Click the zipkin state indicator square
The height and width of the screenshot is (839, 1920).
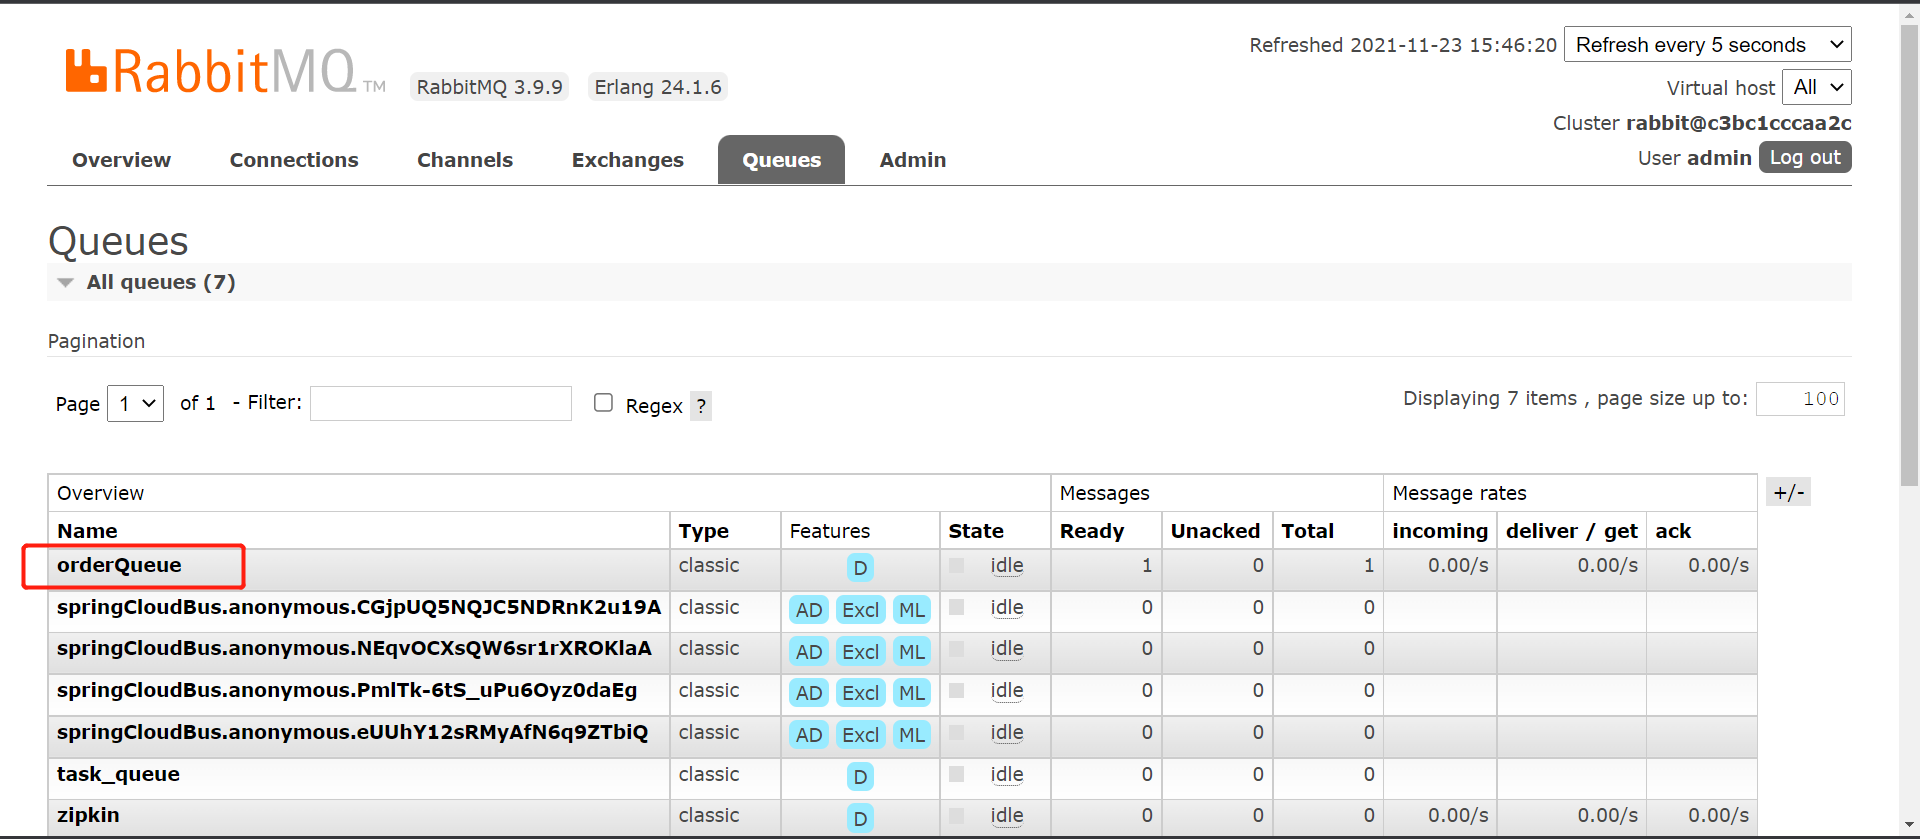click(x=957, y=816)
